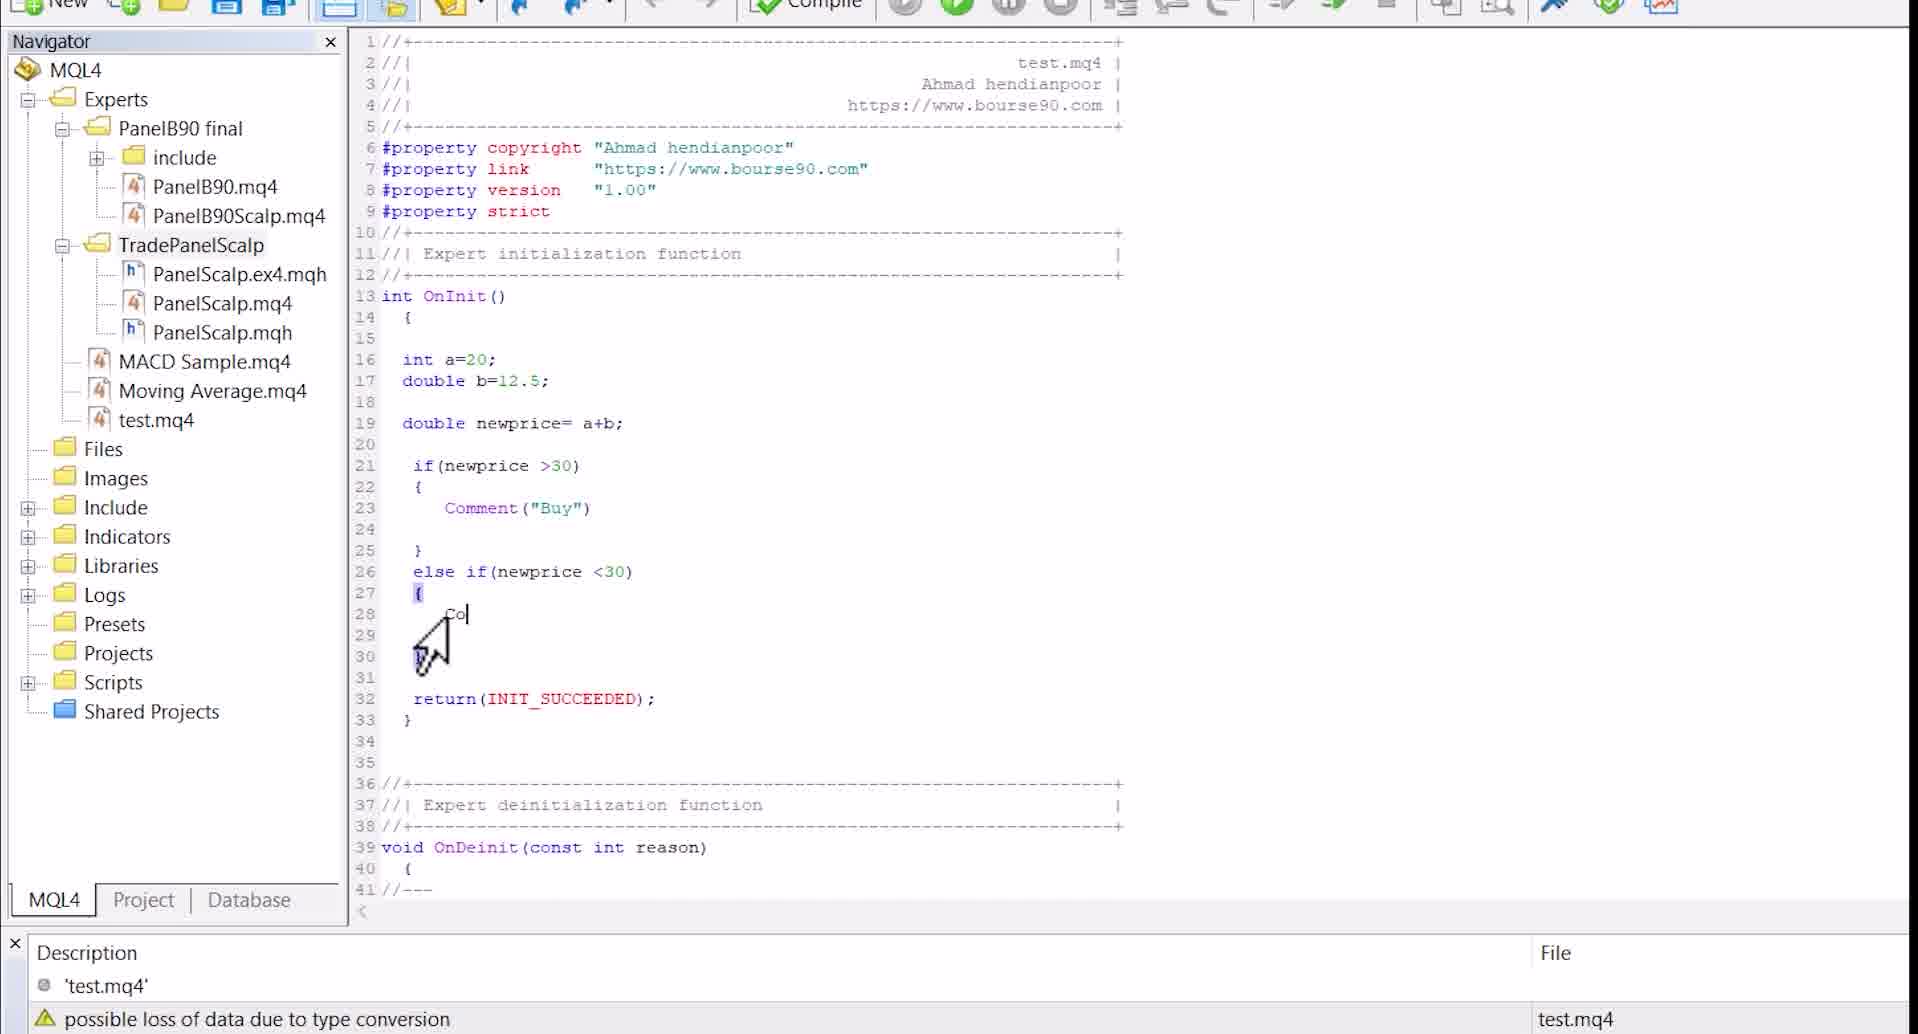Click the File column header
1918x1034 pixels.
coord(1720,953)
